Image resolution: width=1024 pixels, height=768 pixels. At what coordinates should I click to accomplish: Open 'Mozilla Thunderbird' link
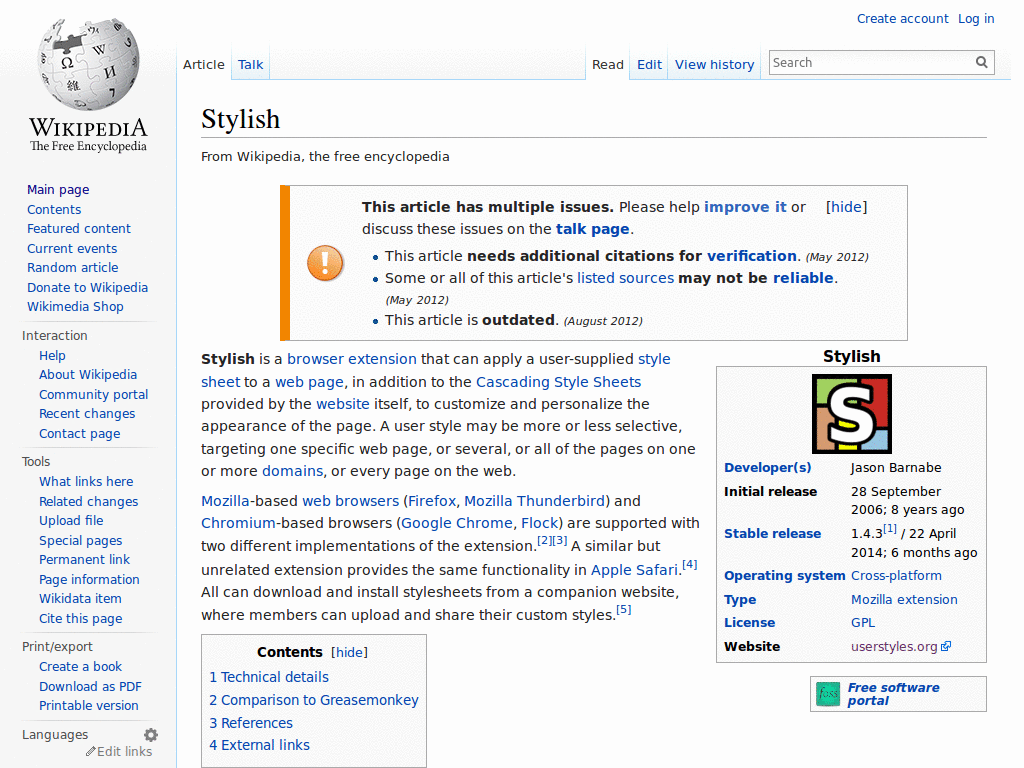[x=534, y=501]
